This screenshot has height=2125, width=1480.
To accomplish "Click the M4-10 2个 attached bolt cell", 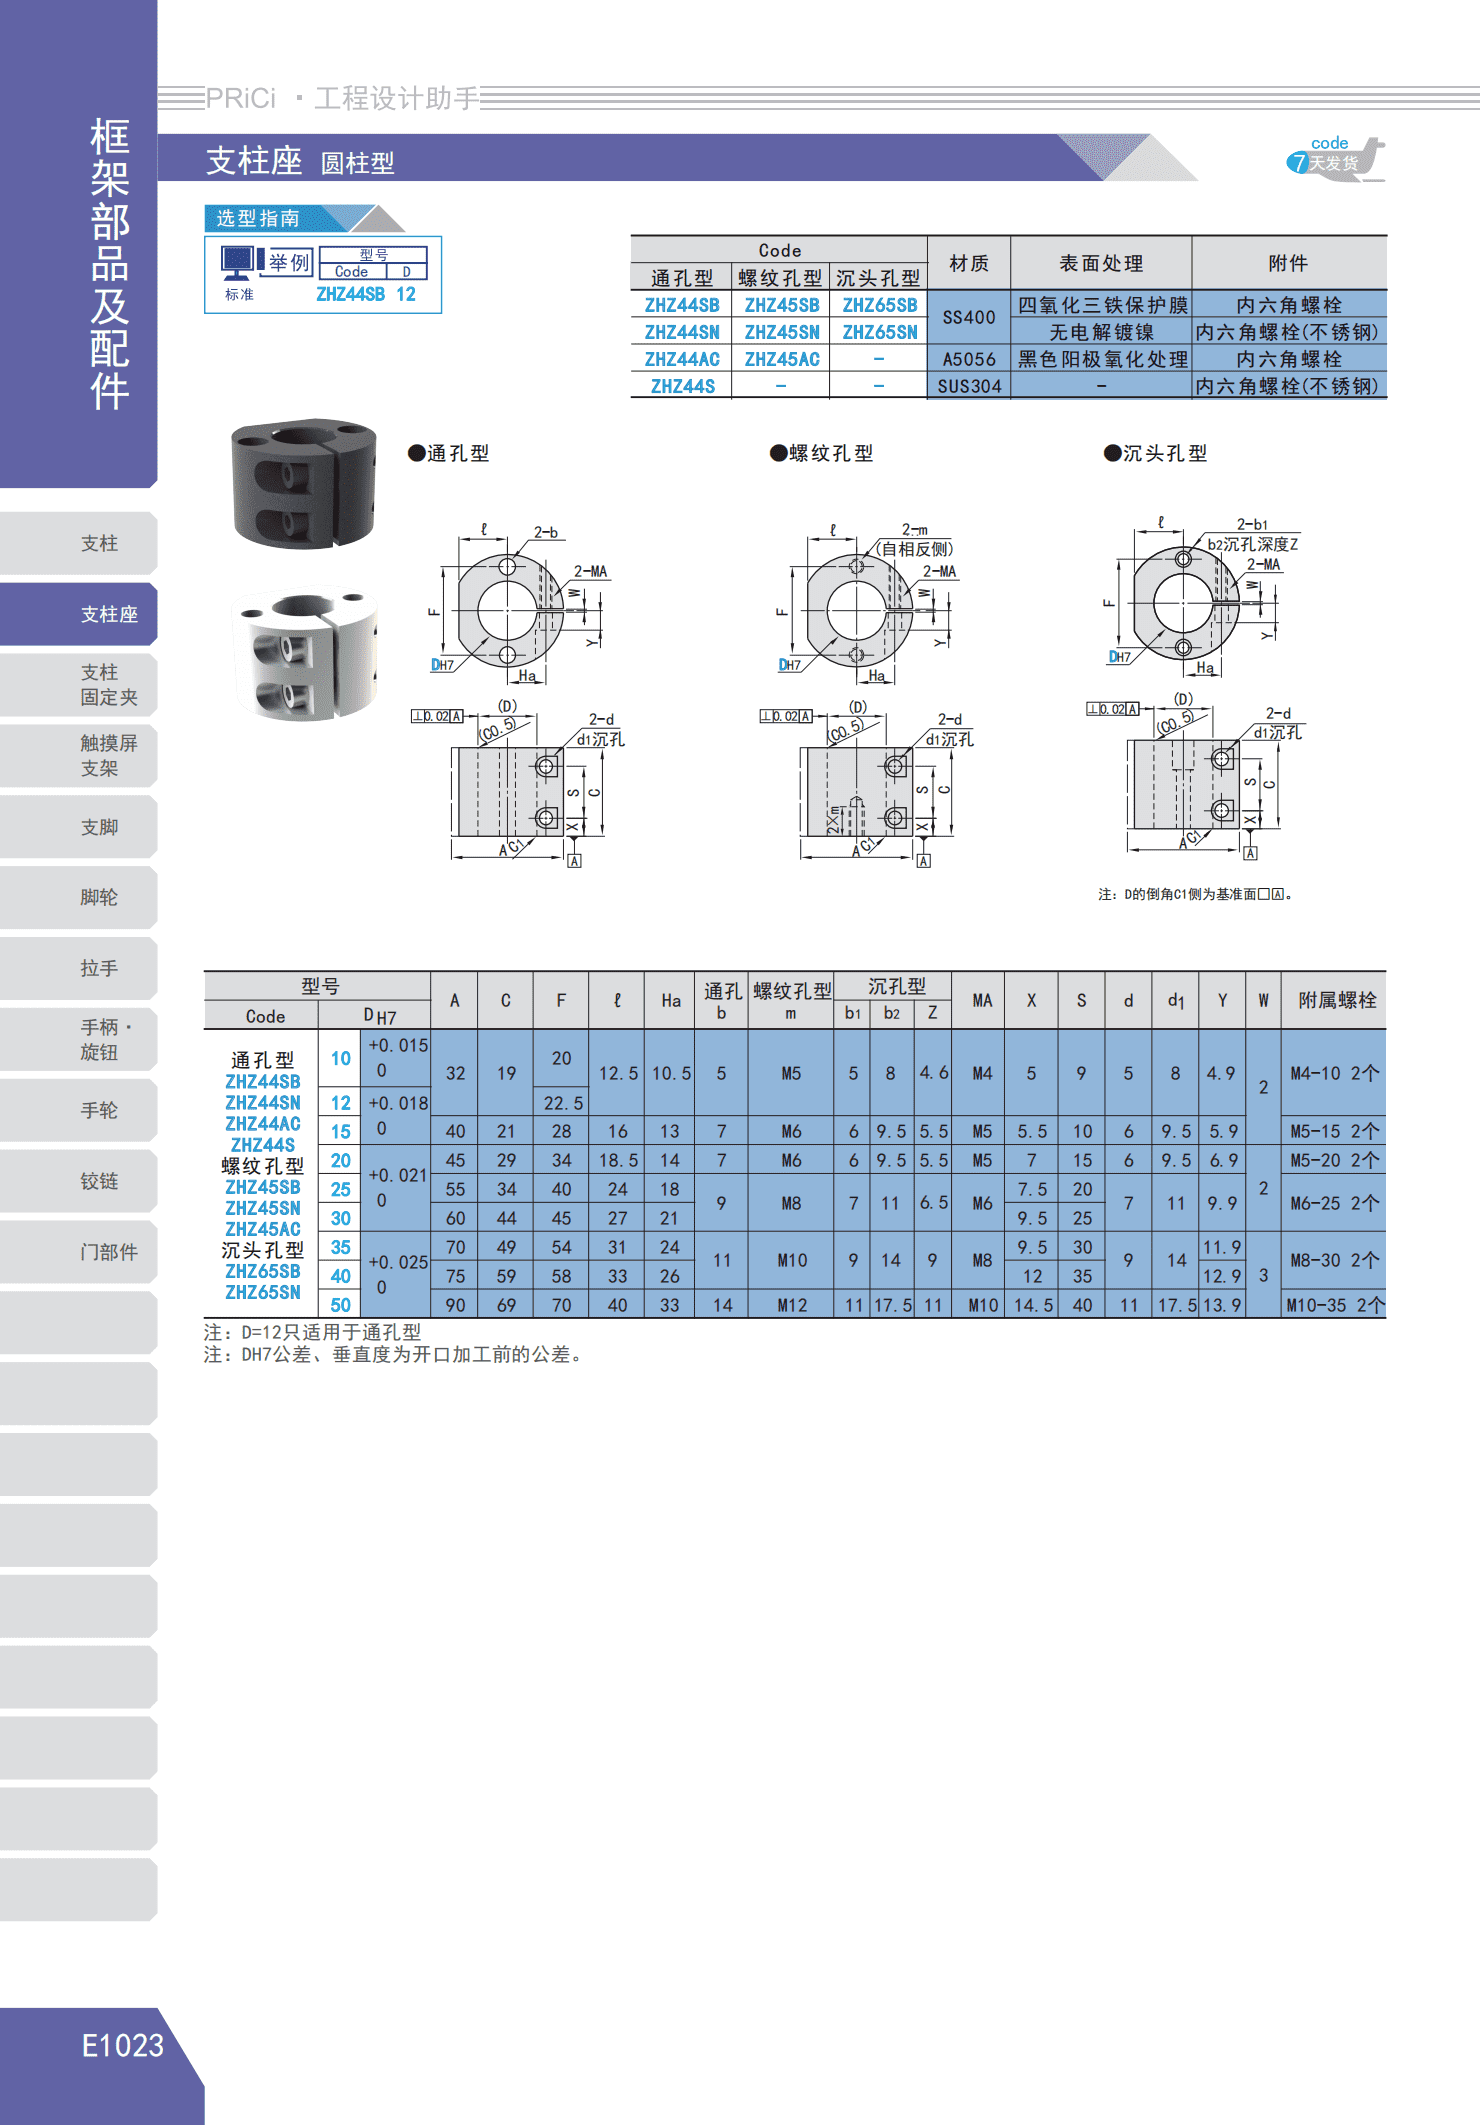I will tap(1334, 1073).
